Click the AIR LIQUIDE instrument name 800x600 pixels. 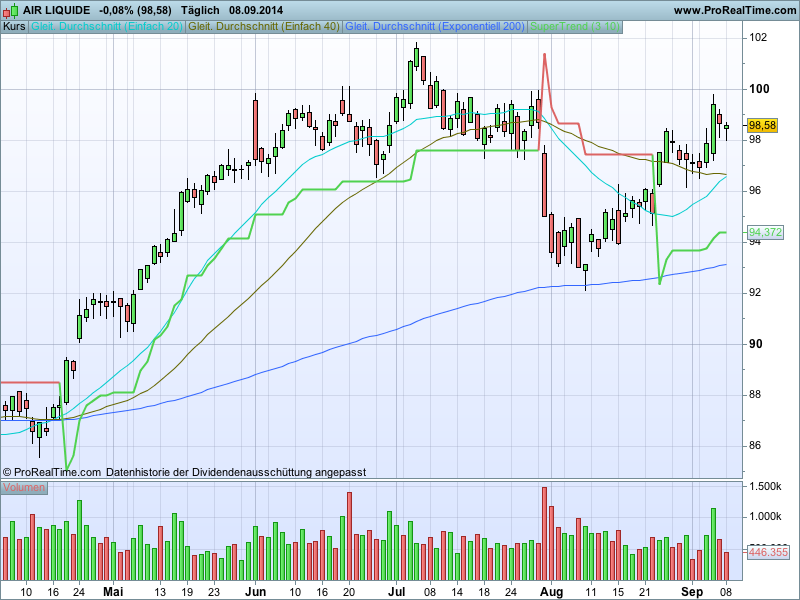[x=57, y=10]
